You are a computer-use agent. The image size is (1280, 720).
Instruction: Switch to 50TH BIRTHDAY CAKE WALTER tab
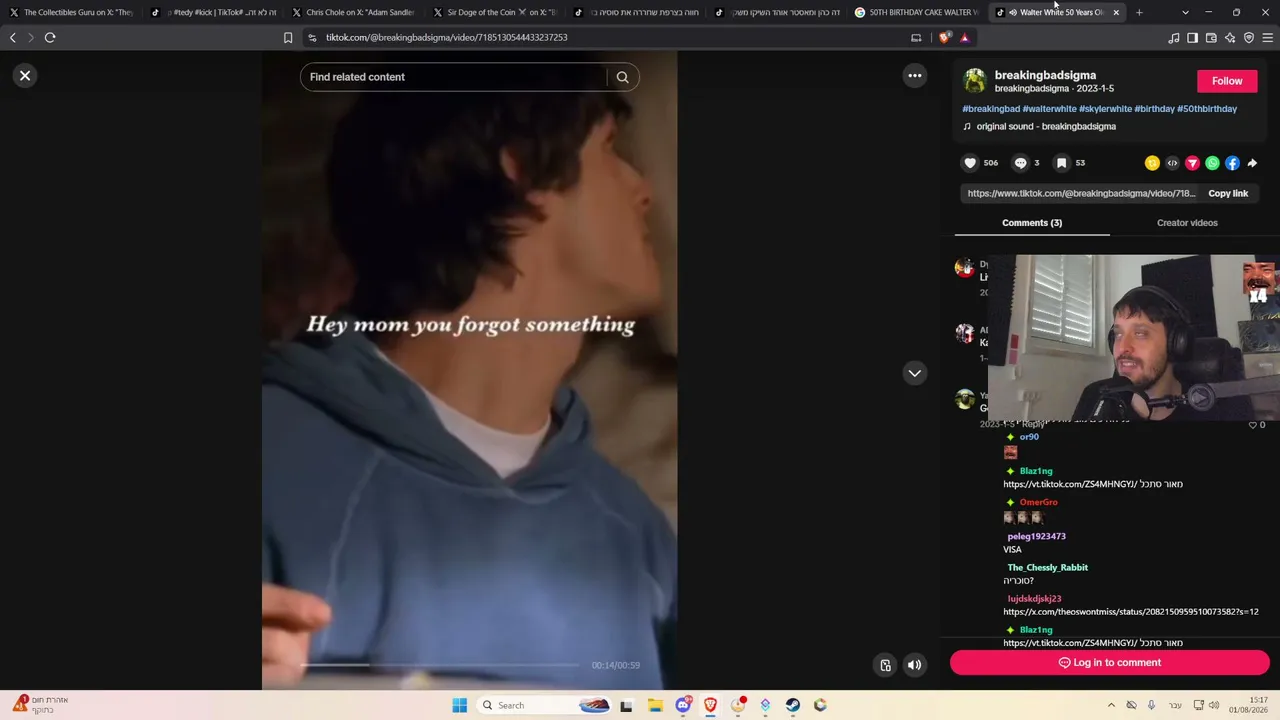[916, 12]
